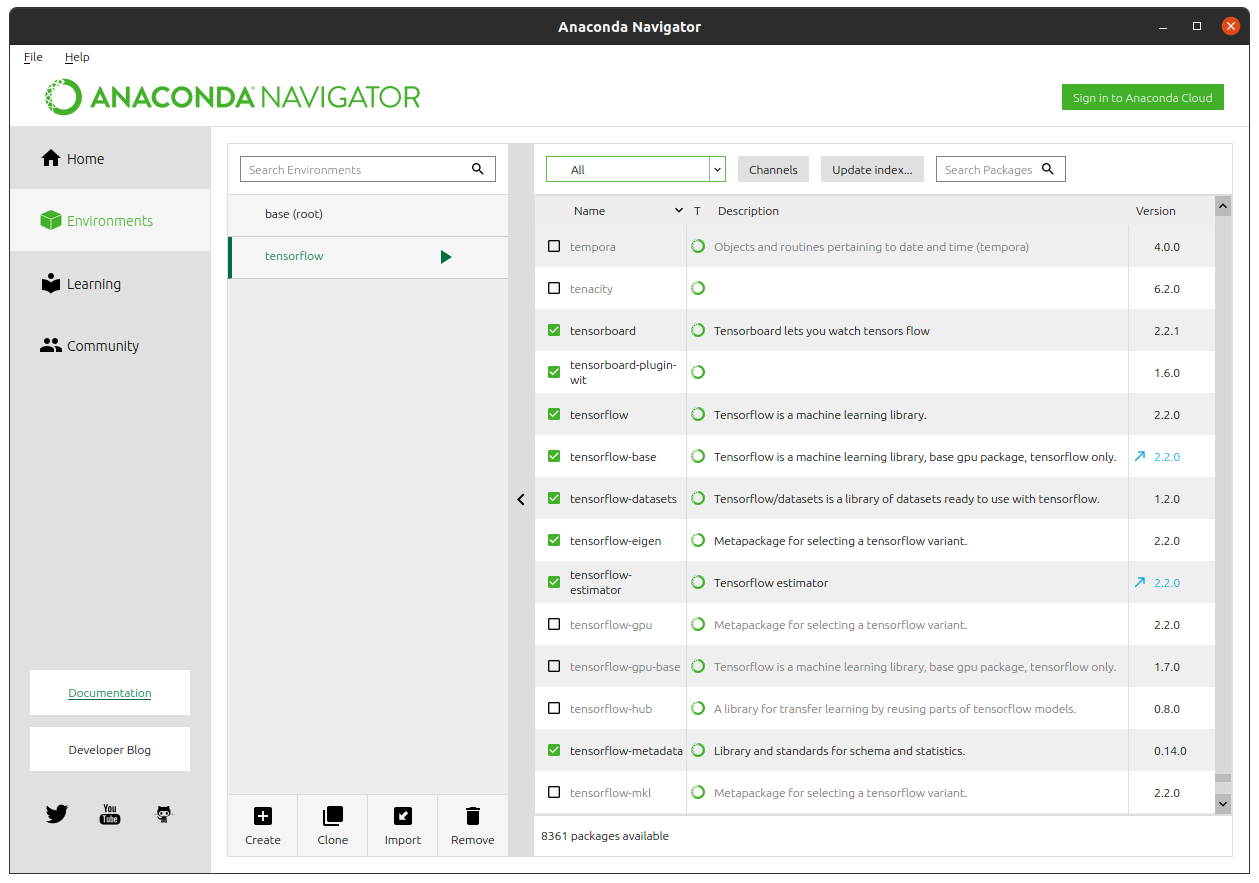The width and height of the screenshot is (1259, 883).
Task: Click the type icon for tensorflow-hub package
Action: coord(698,708)
